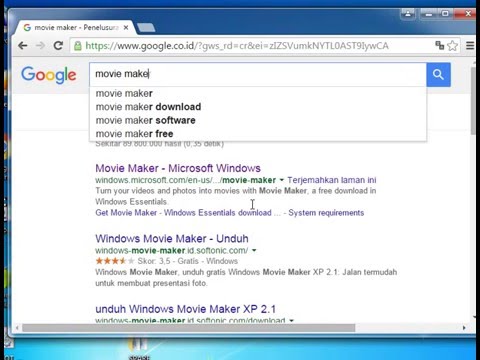Click in the Google search box
Image resolution: width=480 pixels, height=360 pixels.
pyautogui.click(x=258, y=74)
